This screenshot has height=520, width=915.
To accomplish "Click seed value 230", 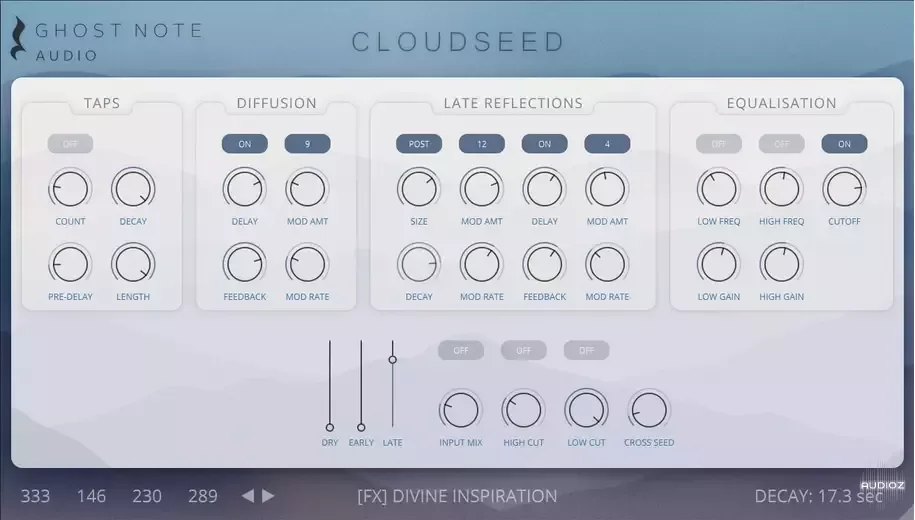I will 146,496.
